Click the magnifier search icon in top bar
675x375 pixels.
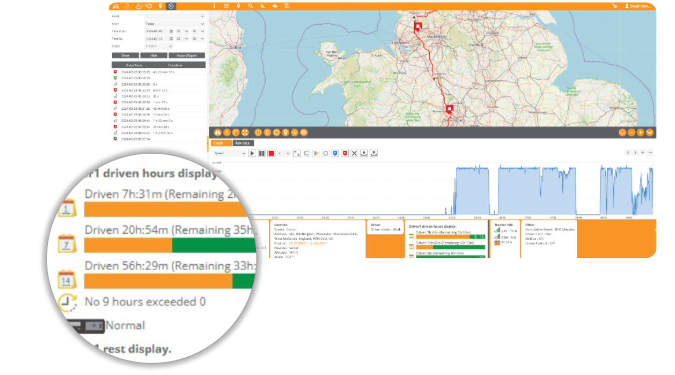(251, 6)
